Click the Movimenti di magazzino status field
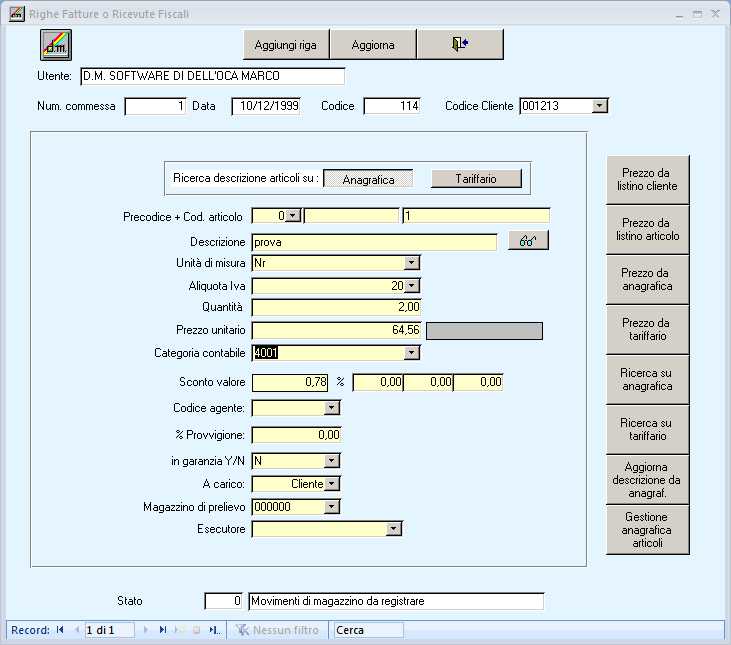The height and width of the screenshot is (645, 731). tap(396, 601)
